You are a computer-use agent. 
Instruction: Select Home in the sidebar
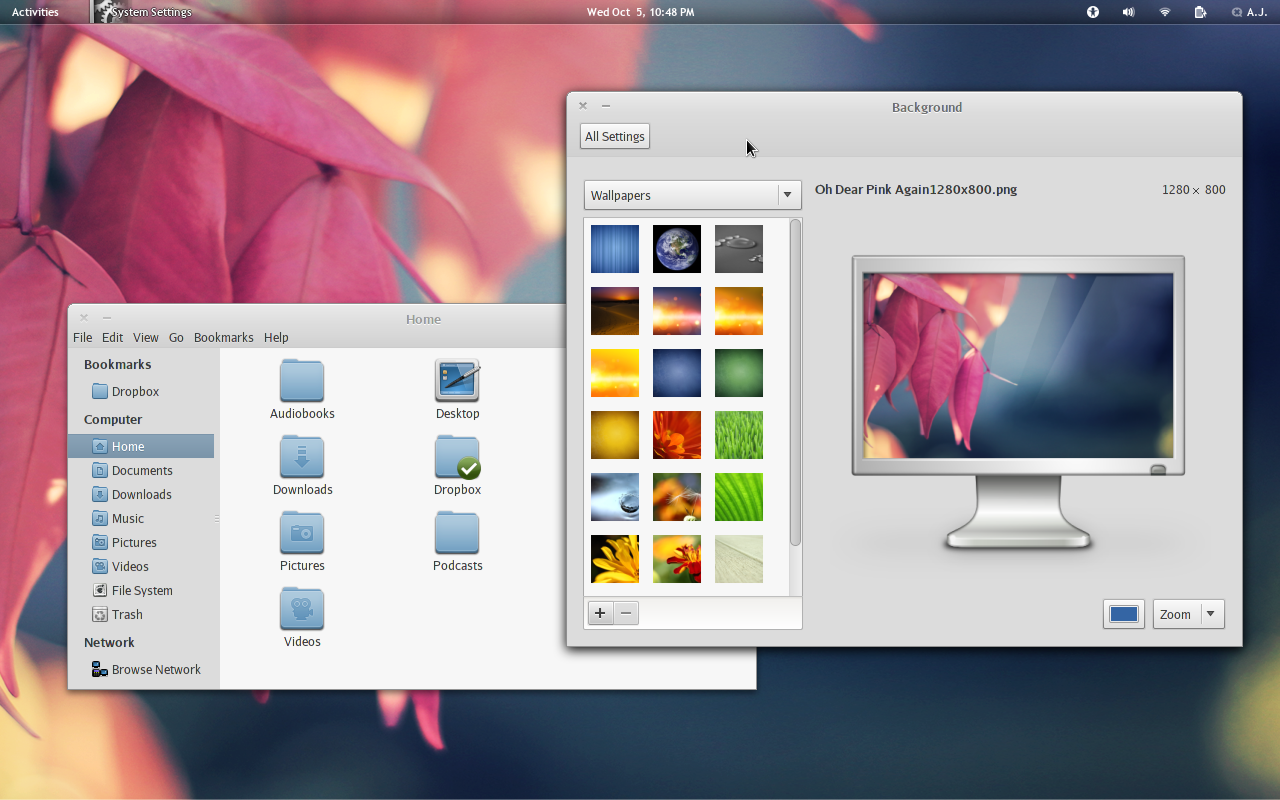coord(141,446)
